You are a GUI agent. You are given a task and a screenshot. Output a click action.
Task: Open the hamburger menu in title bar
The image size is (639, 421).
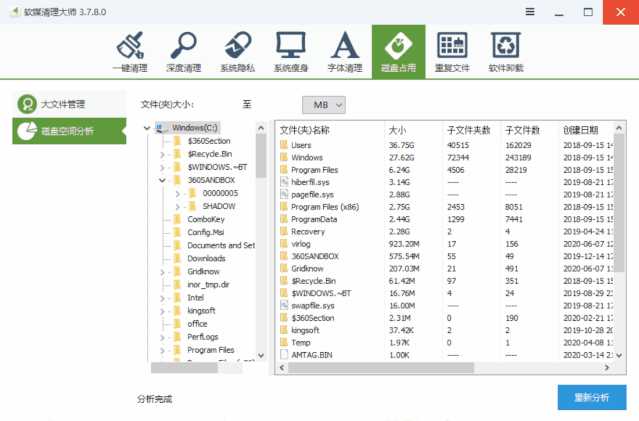[530, 12]
